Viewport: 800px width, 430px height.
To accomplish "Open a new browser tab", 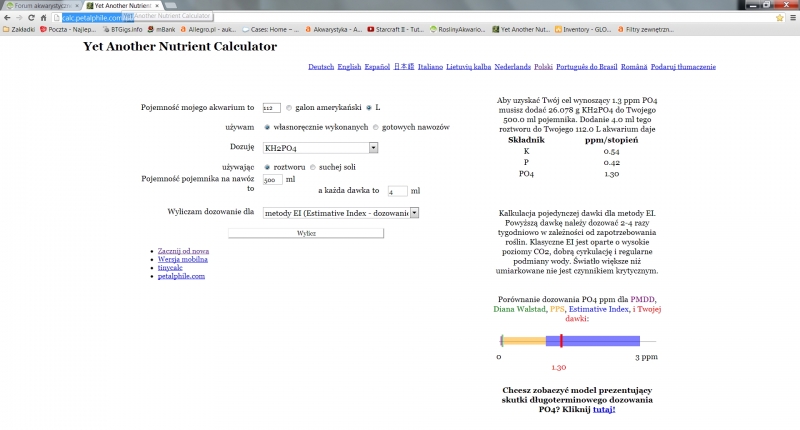I will pos(171,6).
